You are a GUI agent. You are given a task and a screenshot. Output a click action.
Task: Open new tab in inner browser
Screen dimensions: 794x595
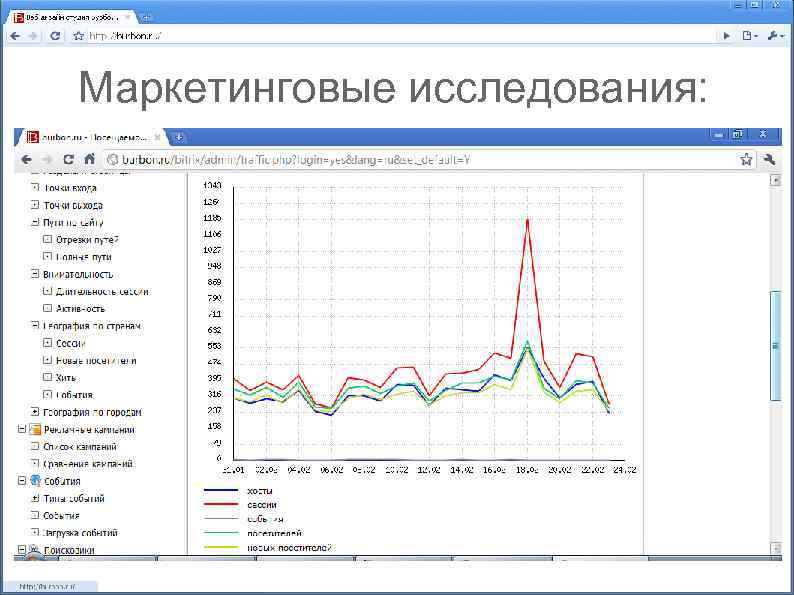point(179,137)
